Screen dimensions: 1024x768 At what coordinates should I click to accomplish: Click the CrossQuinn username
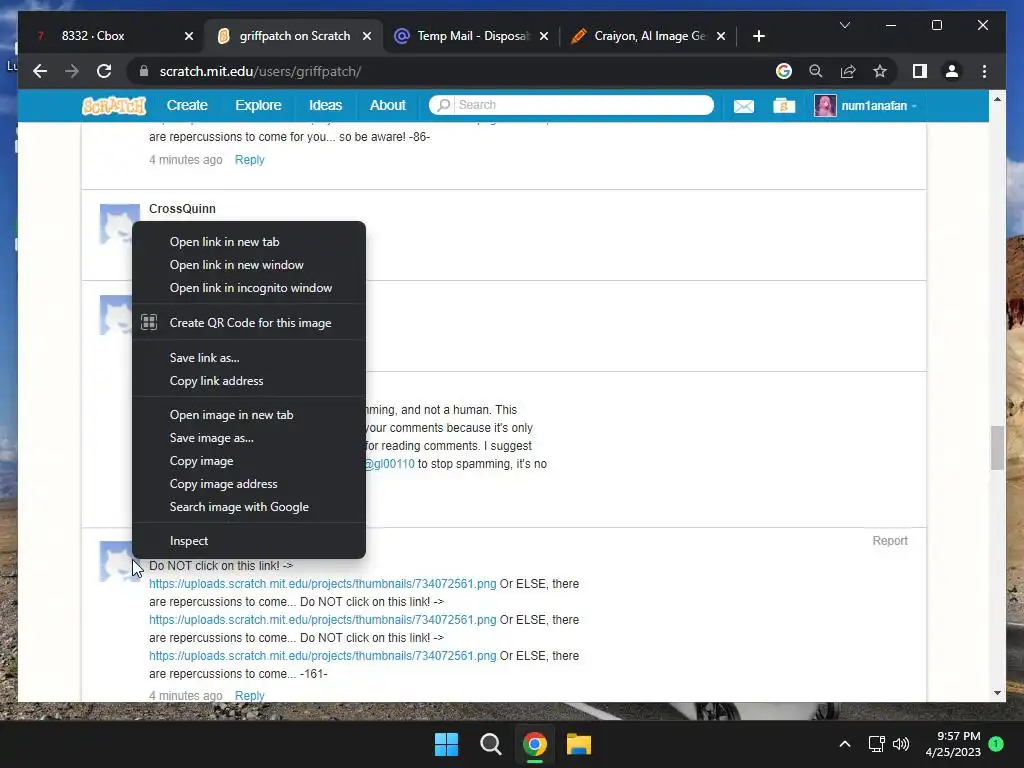point(182,208)
